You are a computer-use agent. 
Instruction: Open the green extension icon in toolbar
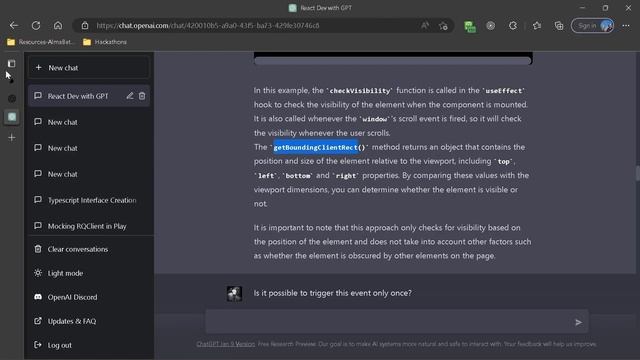(470, 26)
